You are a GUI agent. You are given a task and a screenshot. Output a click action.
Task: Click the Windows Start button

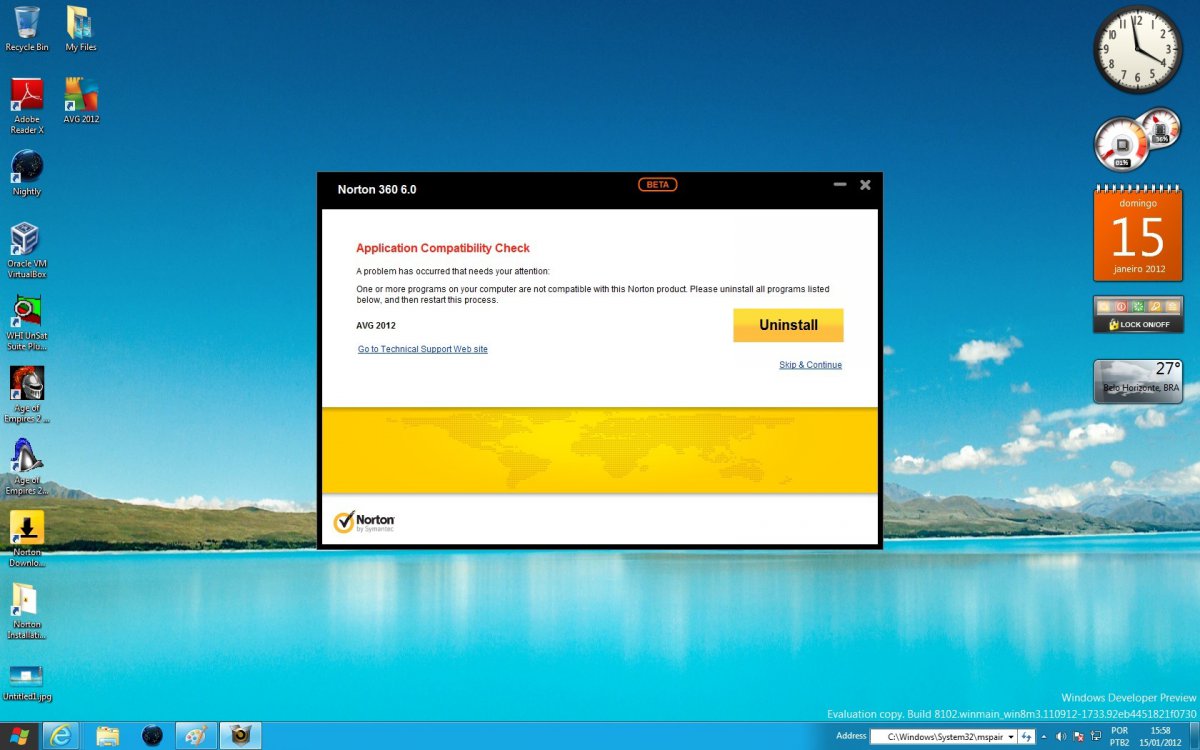click(19, 736)
